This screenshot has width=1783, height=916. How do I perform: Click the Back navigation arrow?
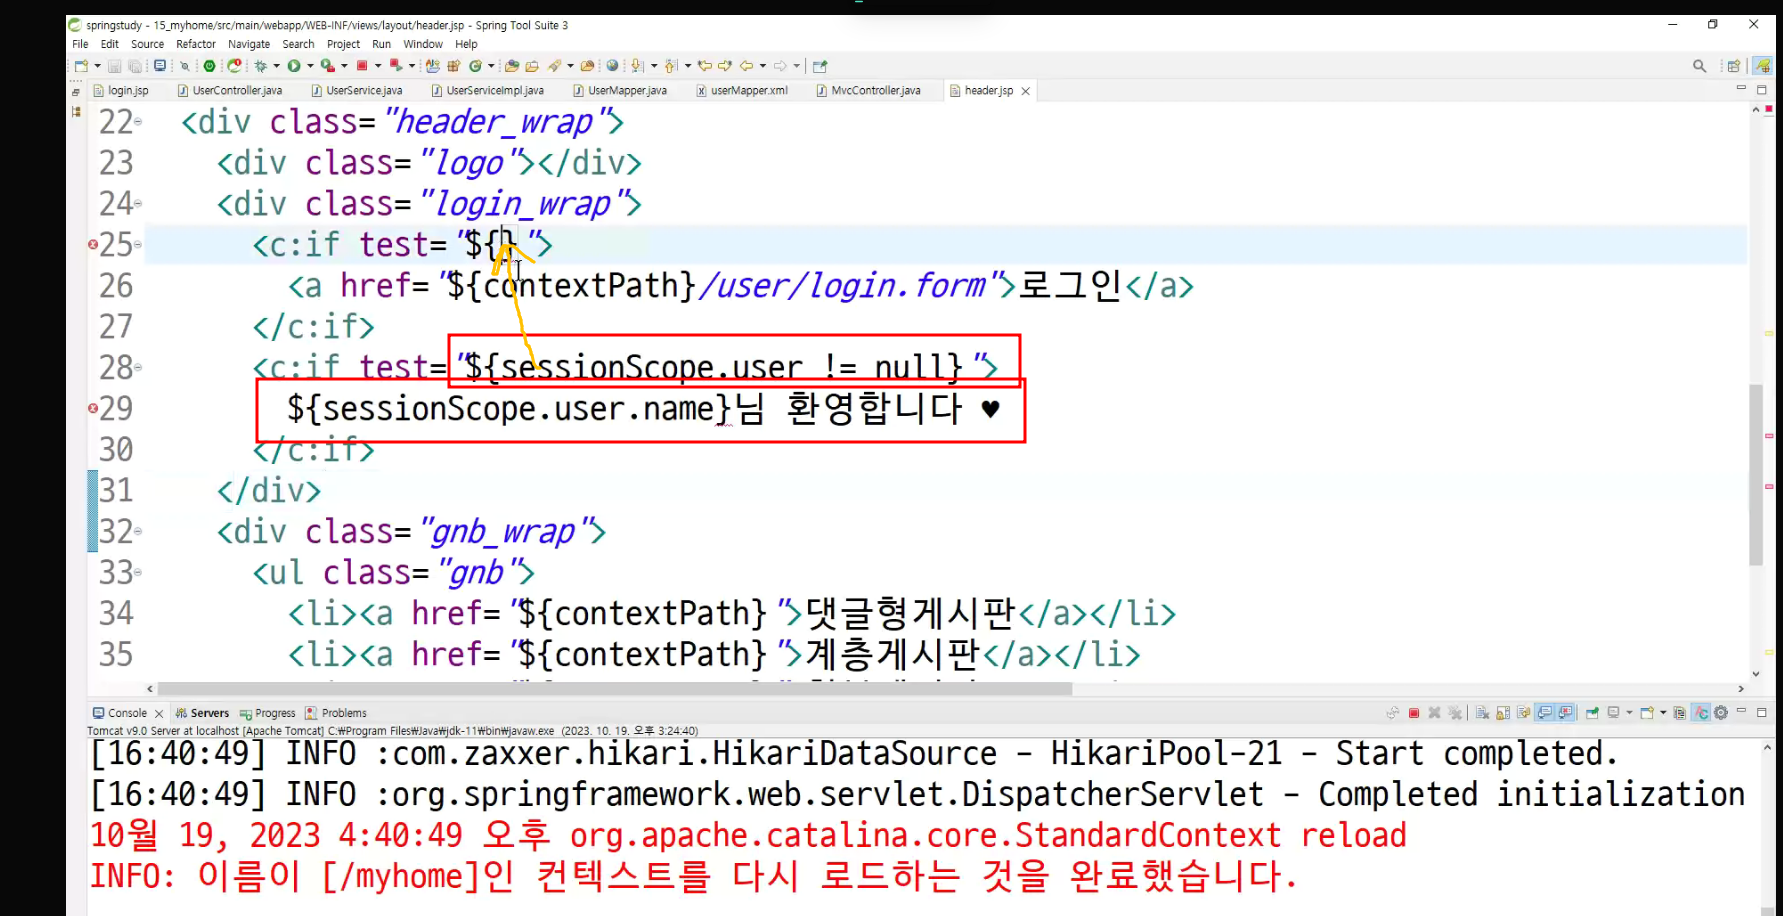747,66
